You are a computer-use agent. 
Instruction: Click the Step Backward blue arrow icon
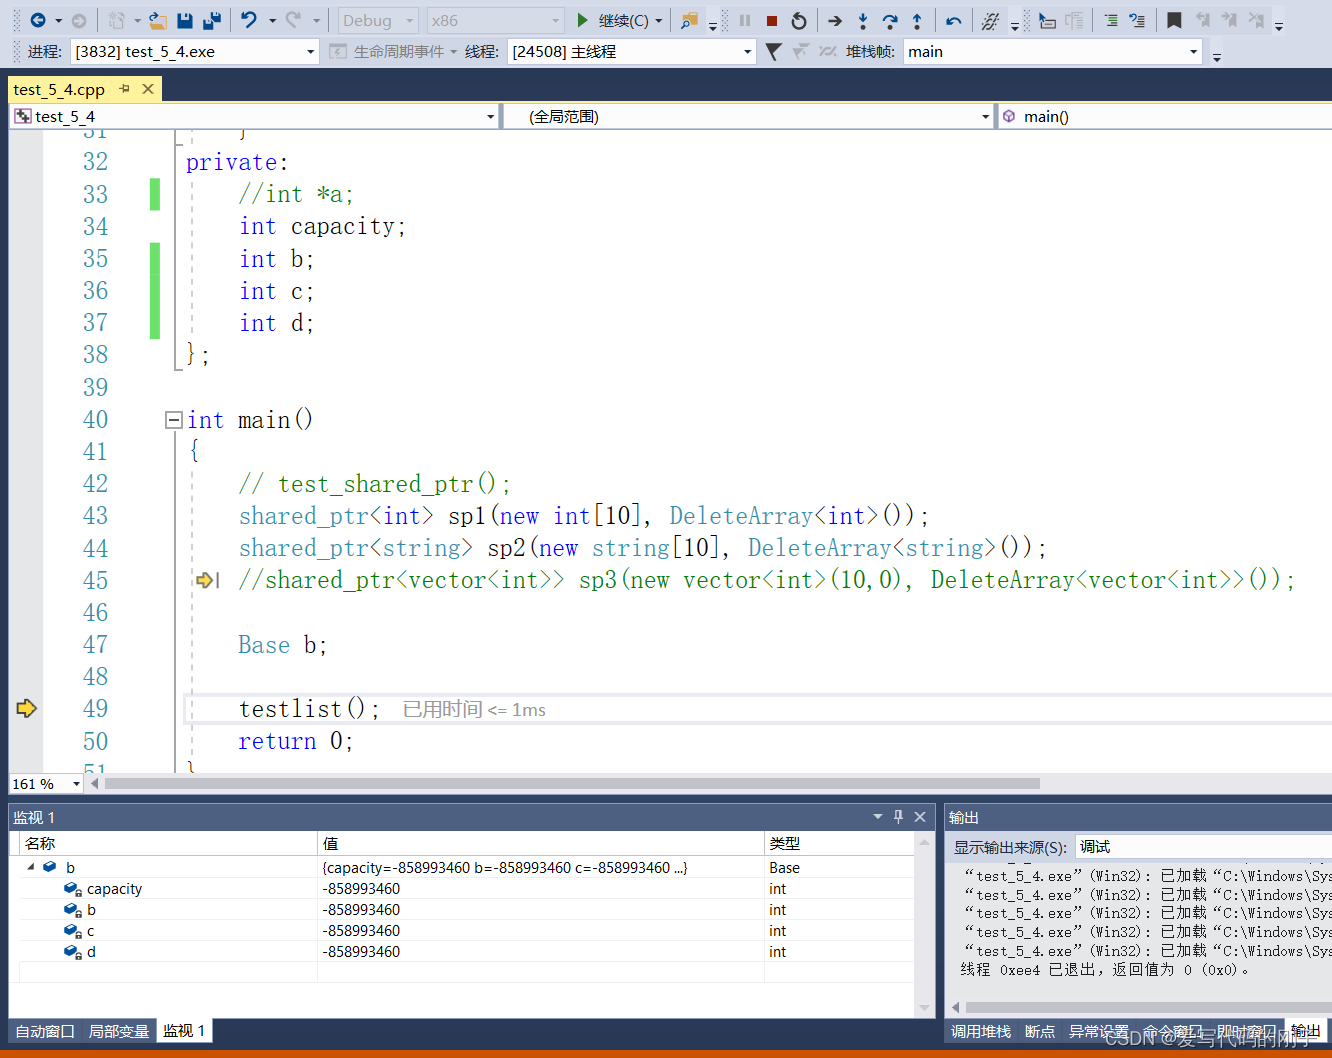(x=954, y=20)
